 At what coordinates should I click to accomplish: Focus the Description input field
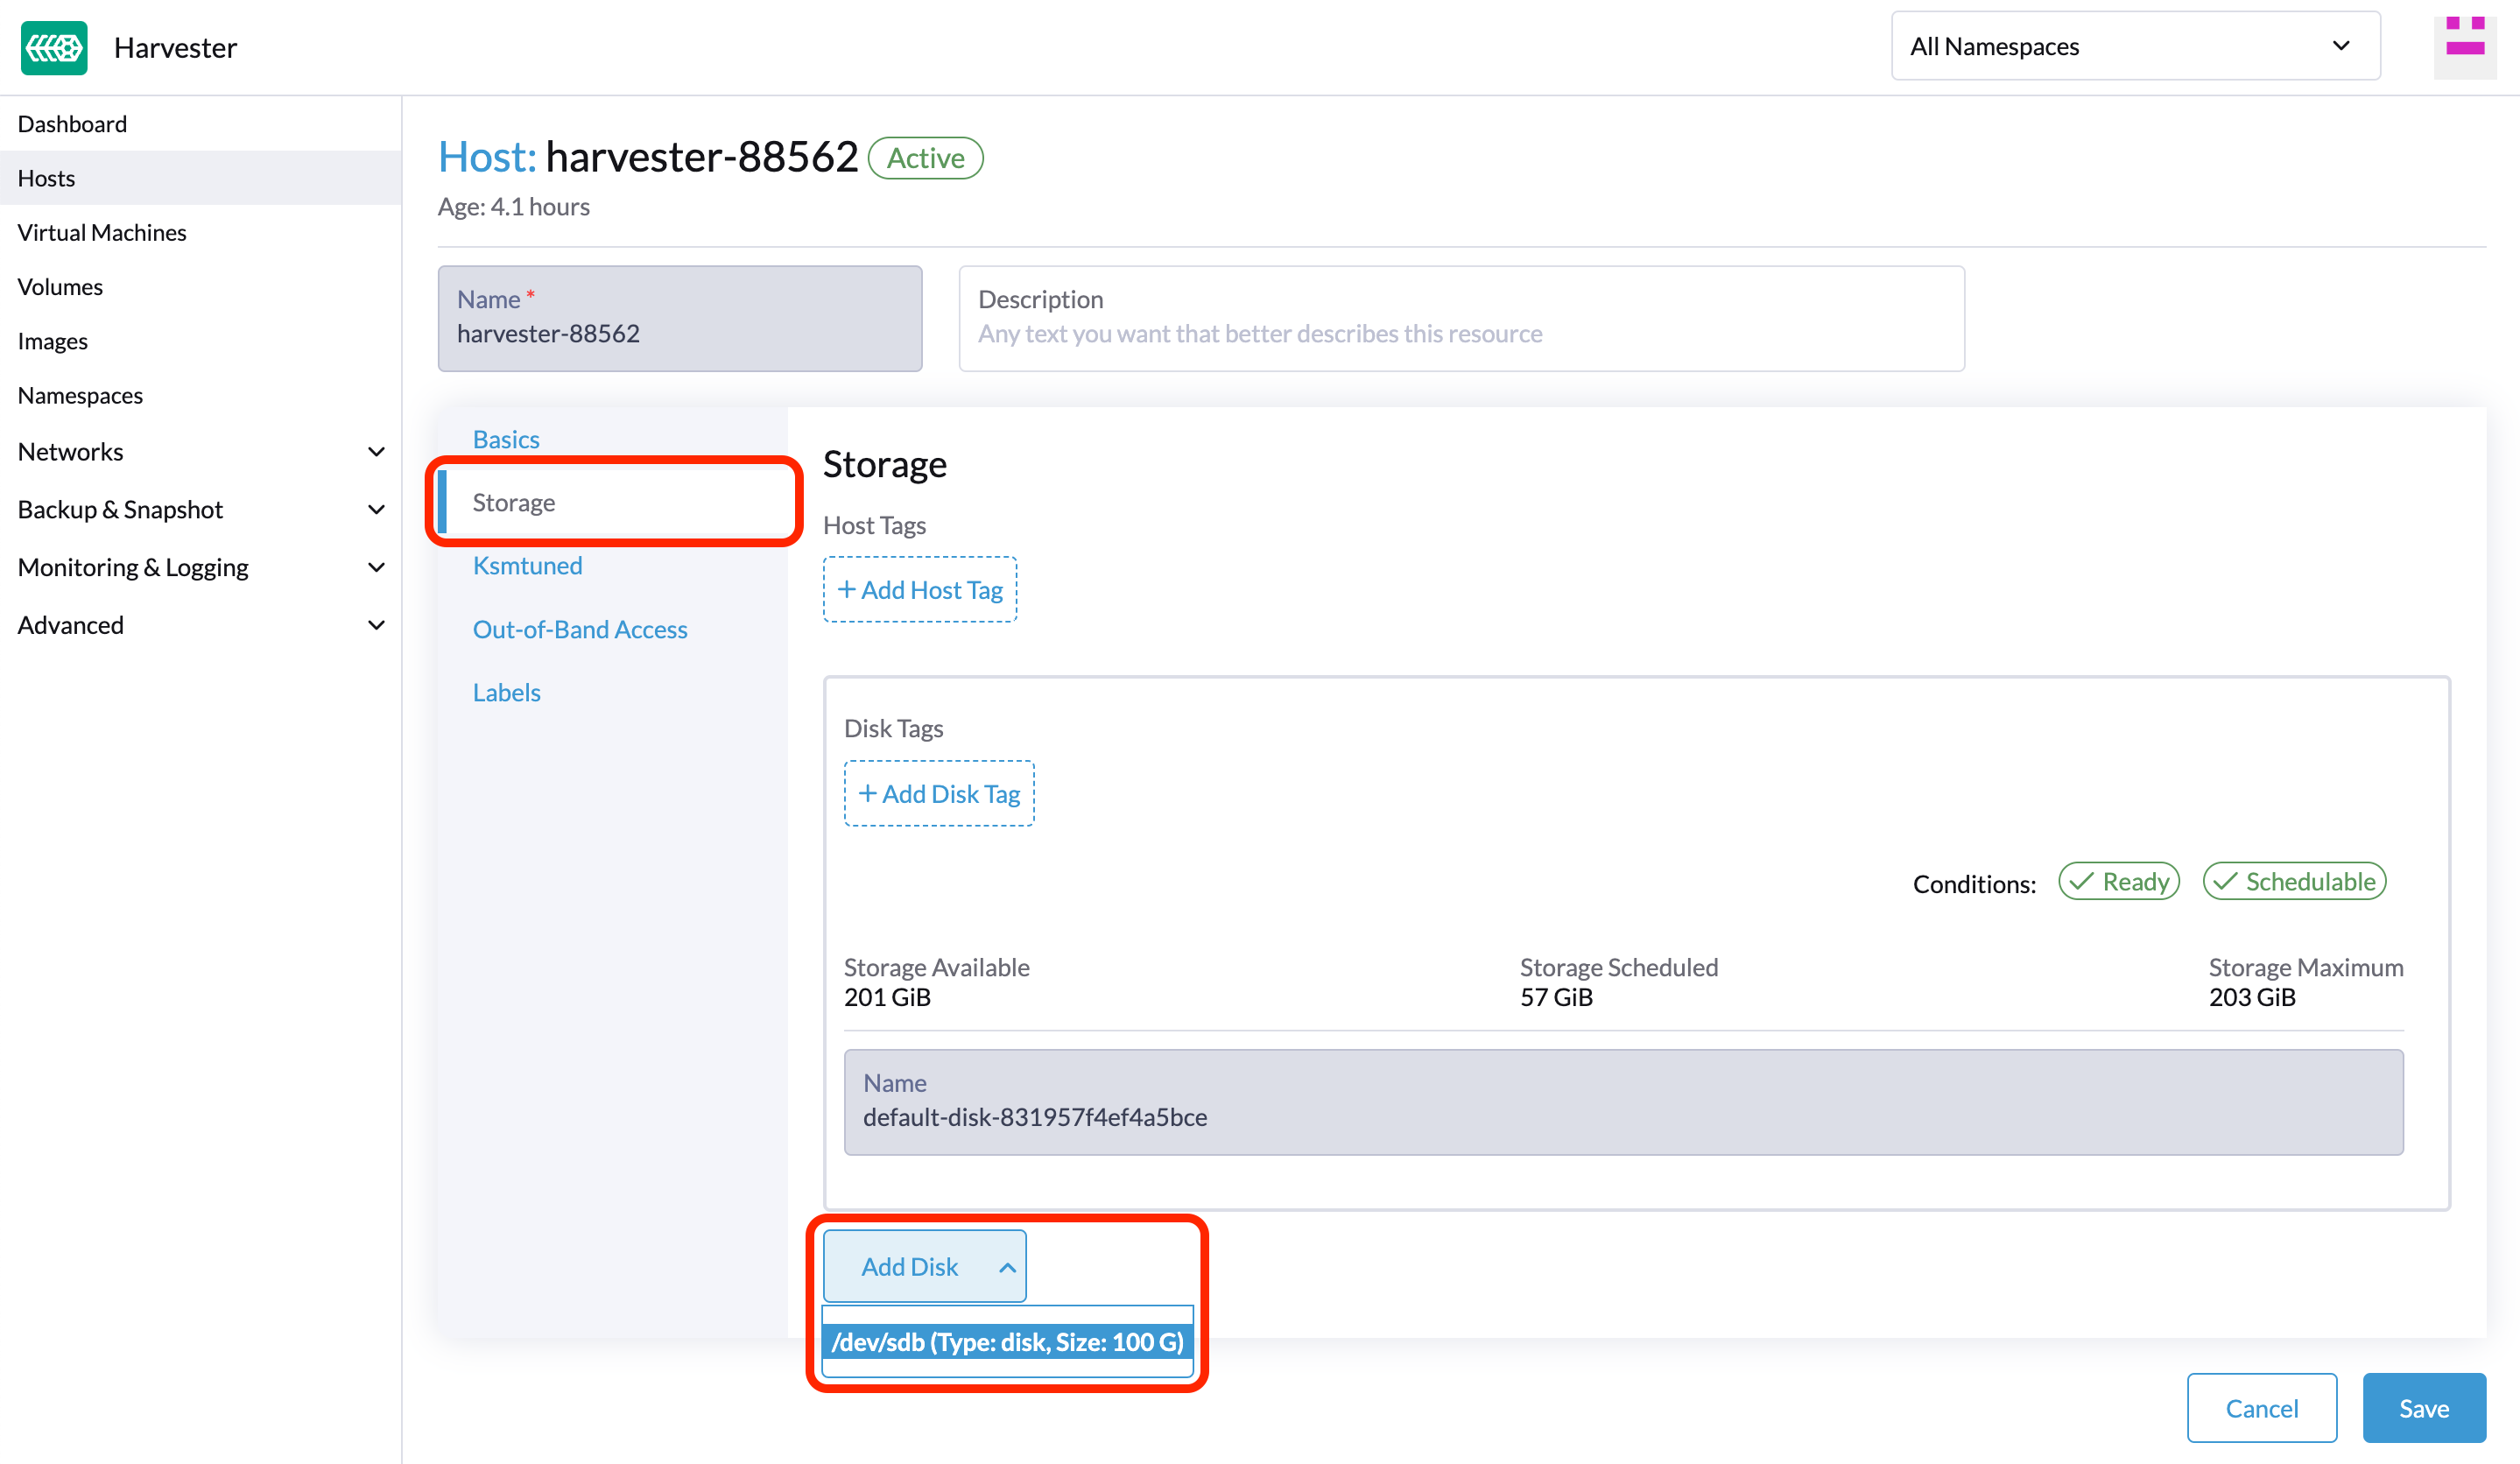coord(1461,318)
